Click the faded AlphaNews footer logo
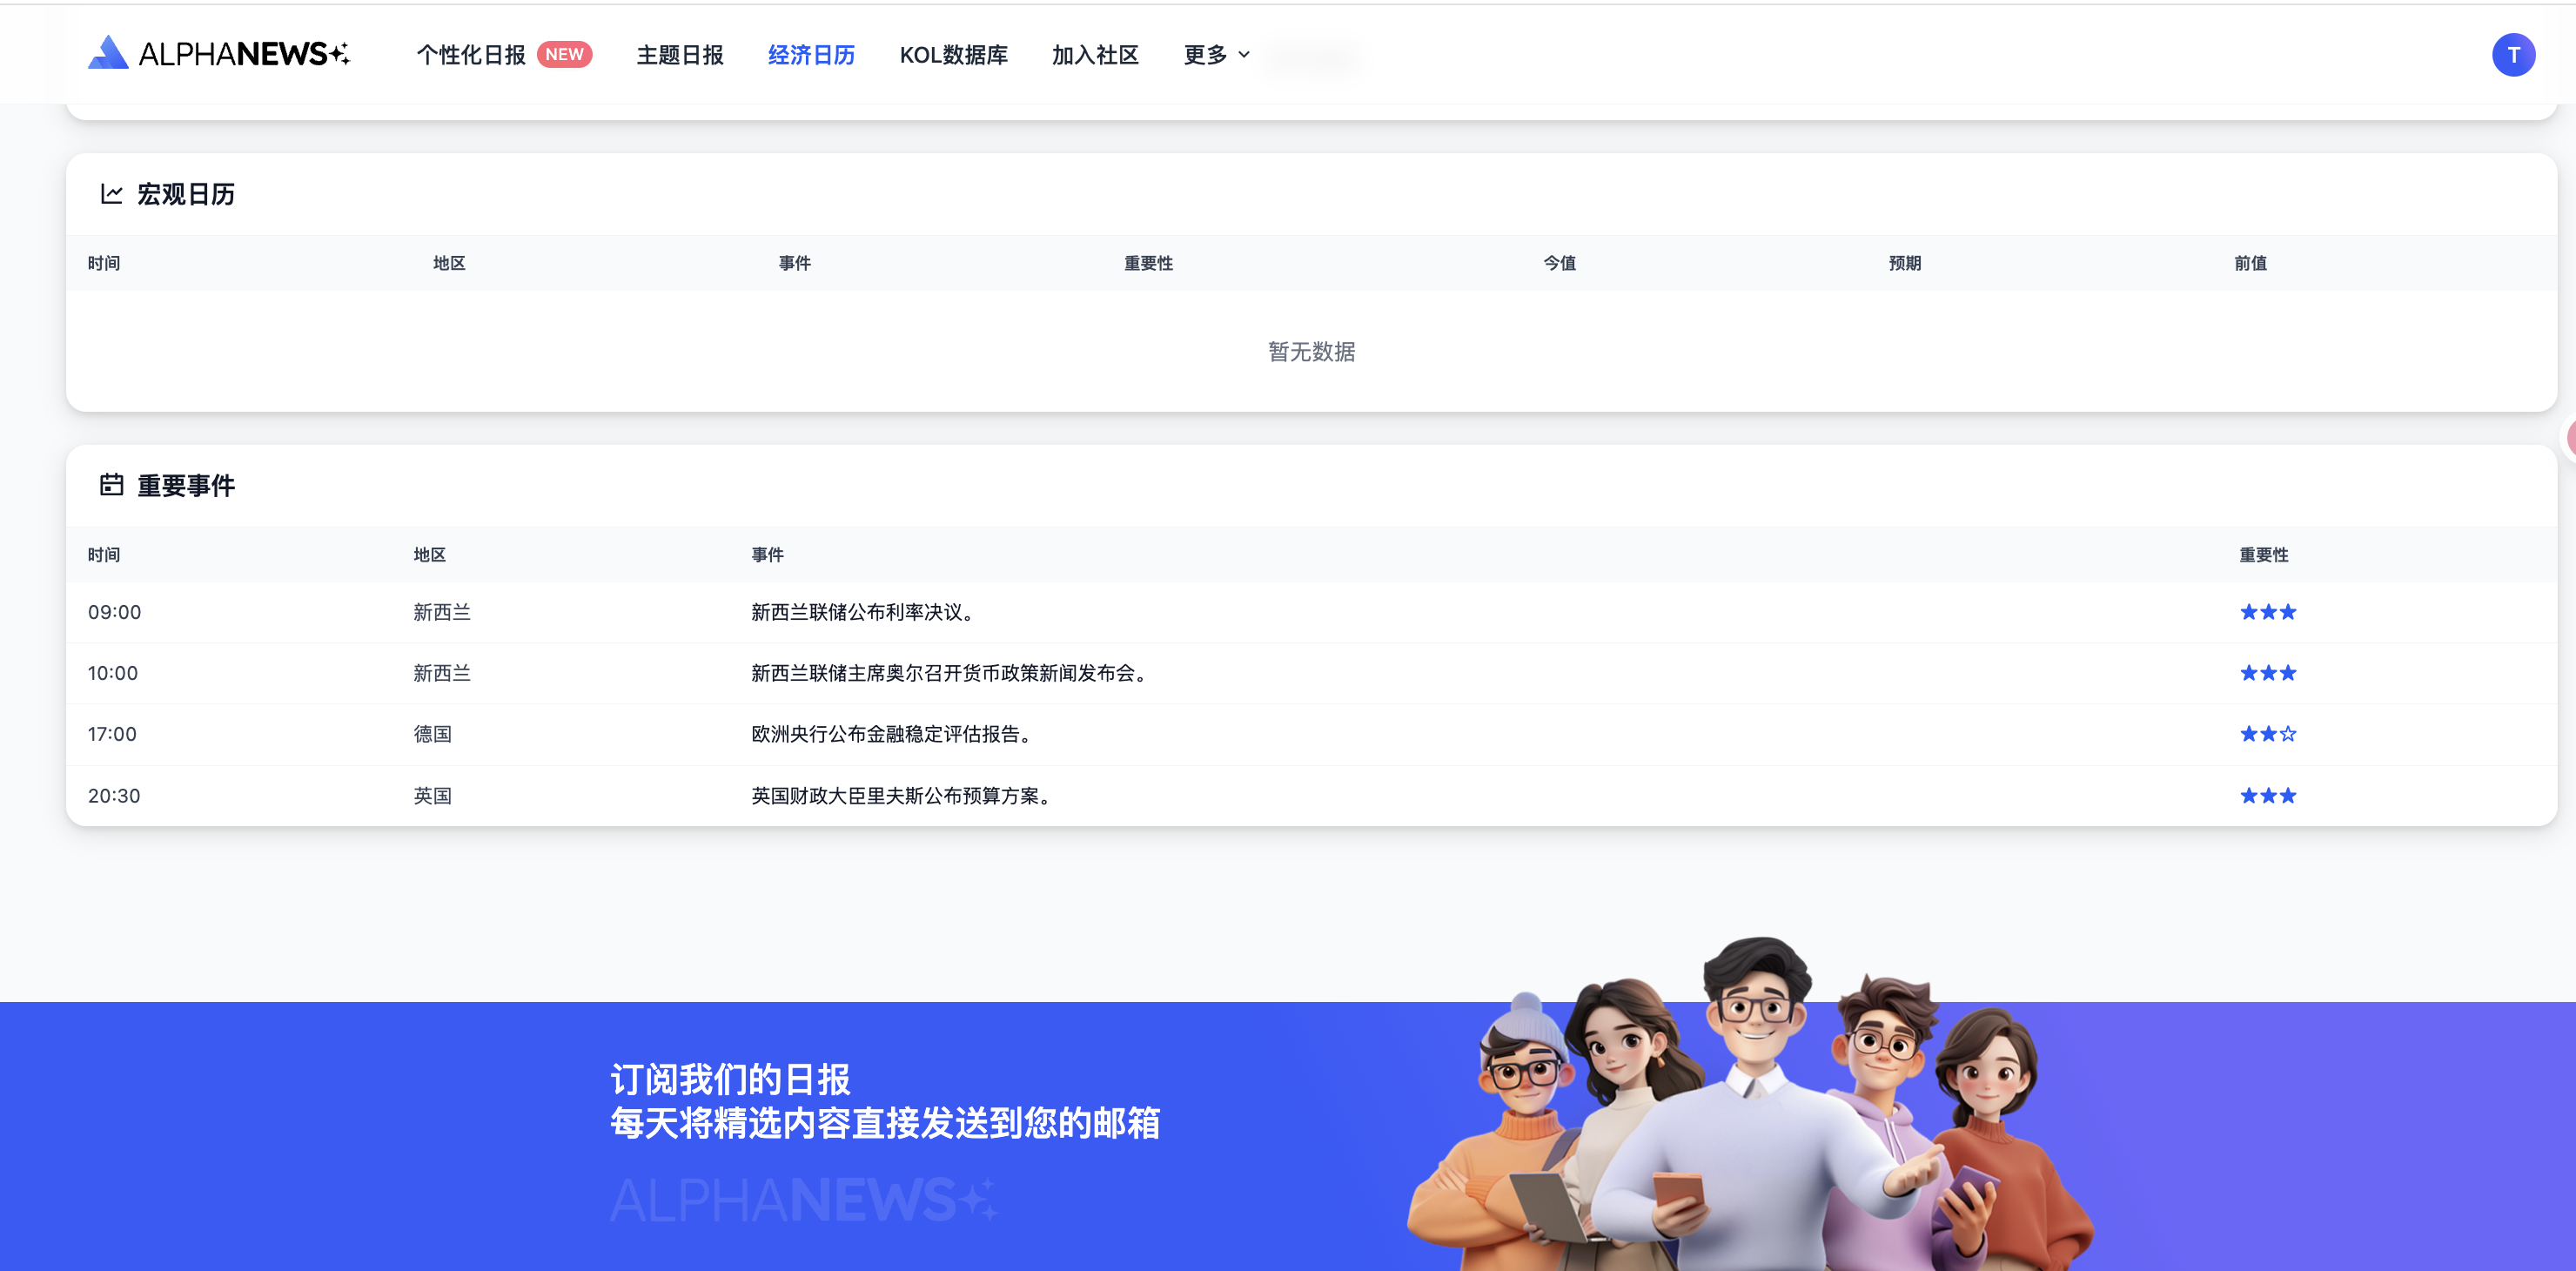 (803, 1200)
